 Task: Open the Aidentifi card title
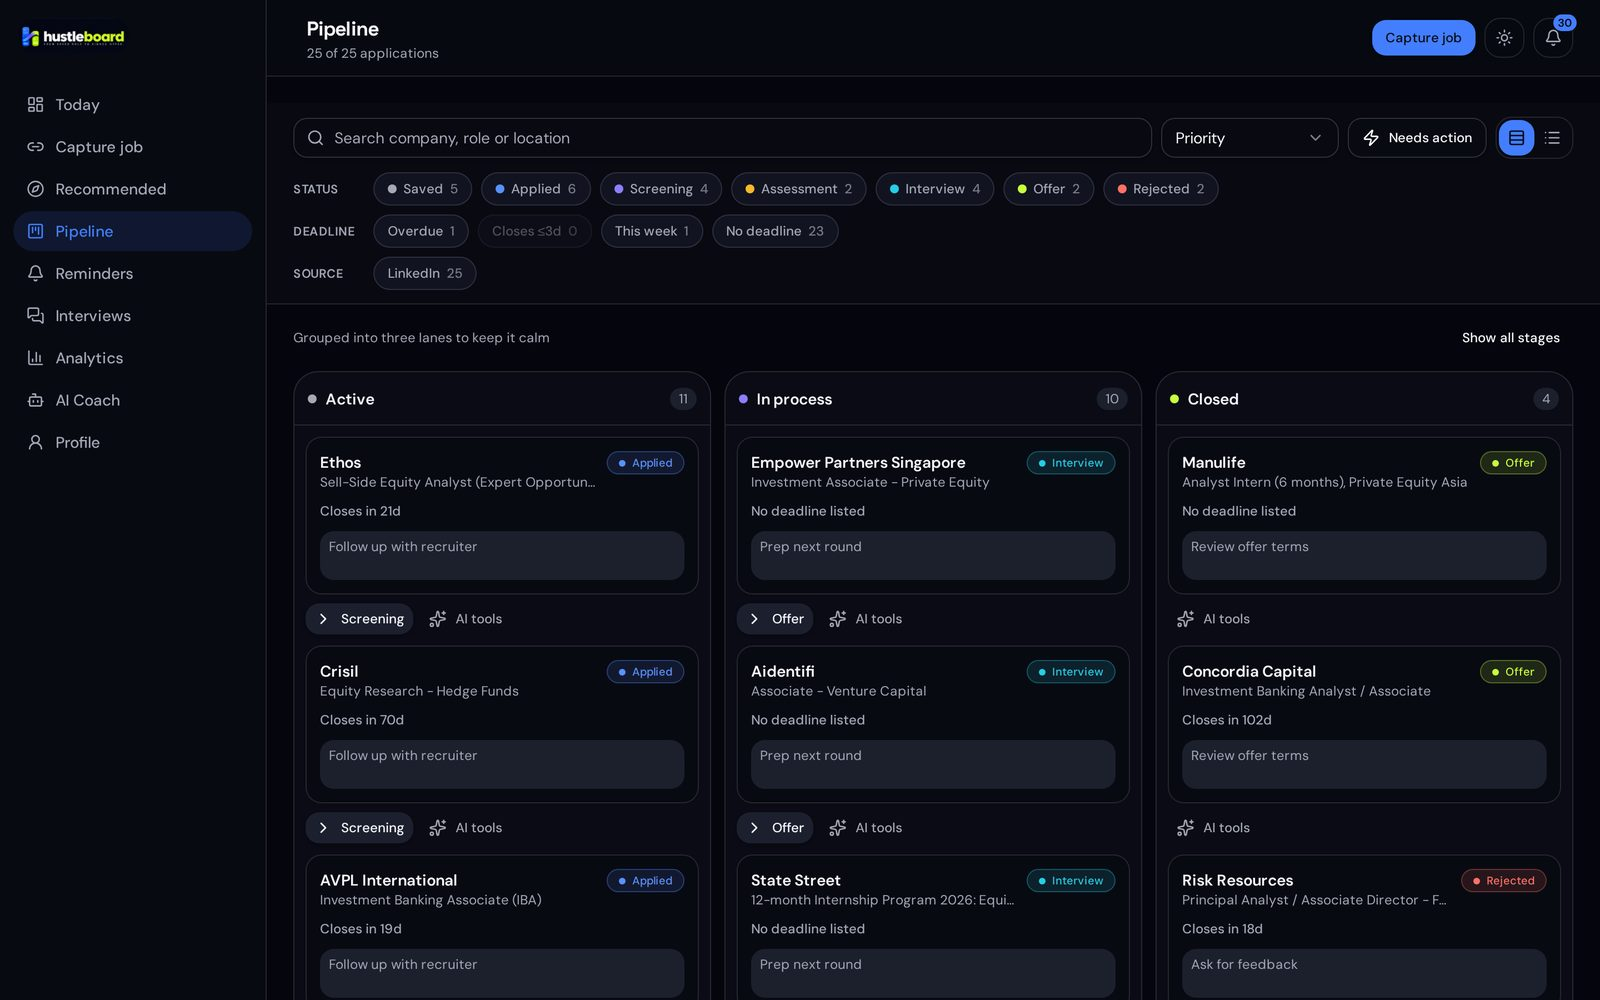coord(783,672)
